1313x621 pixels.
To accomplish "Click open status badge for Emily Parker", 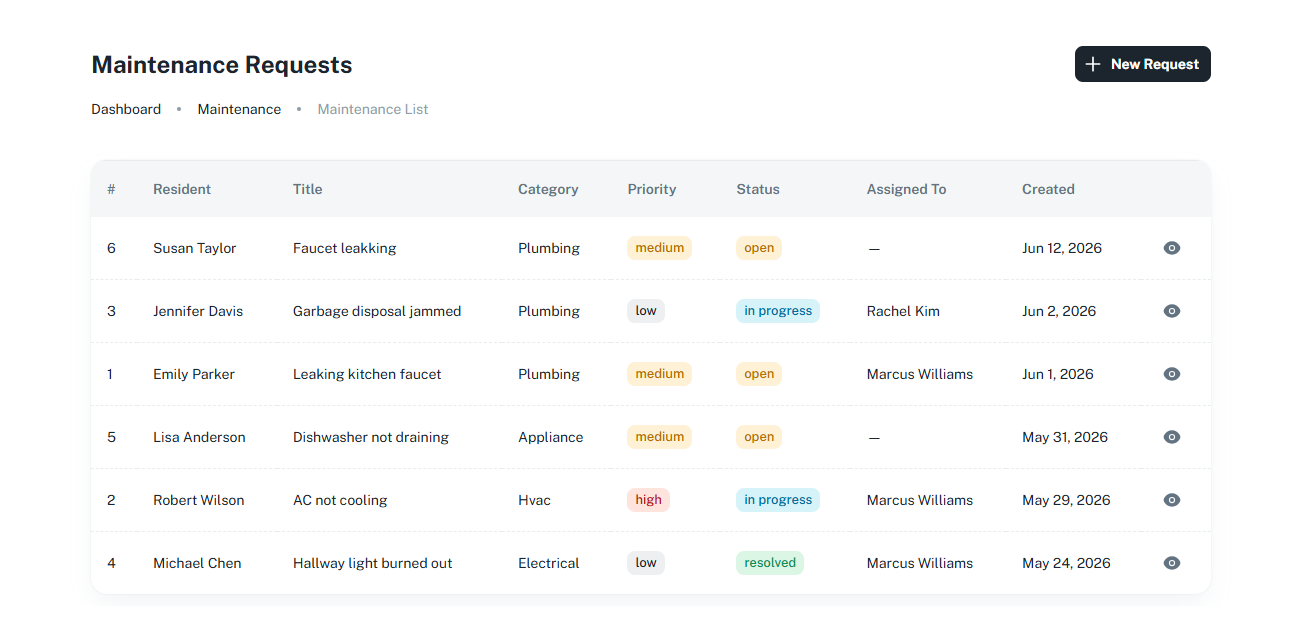I will pos(759,374).
